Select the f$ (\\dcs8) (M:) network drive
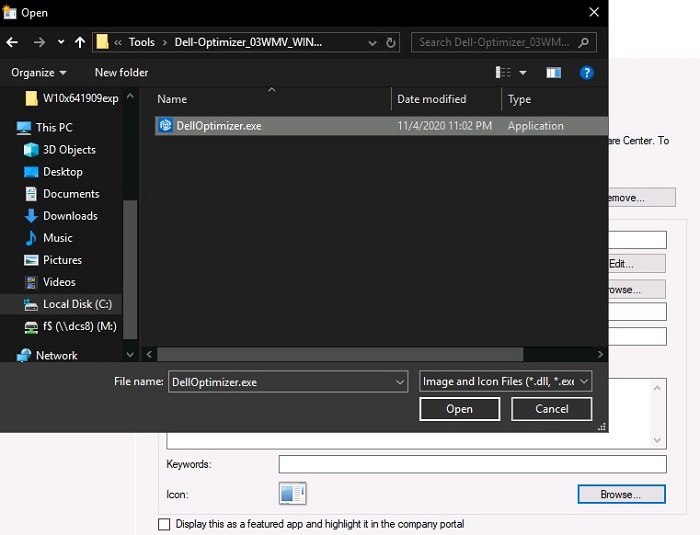700x535 pixels. [70, 326]
